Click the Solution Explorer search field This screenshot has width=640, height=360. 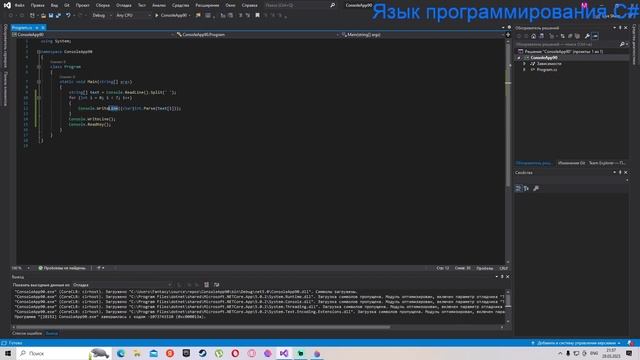(x=567, y=44)
